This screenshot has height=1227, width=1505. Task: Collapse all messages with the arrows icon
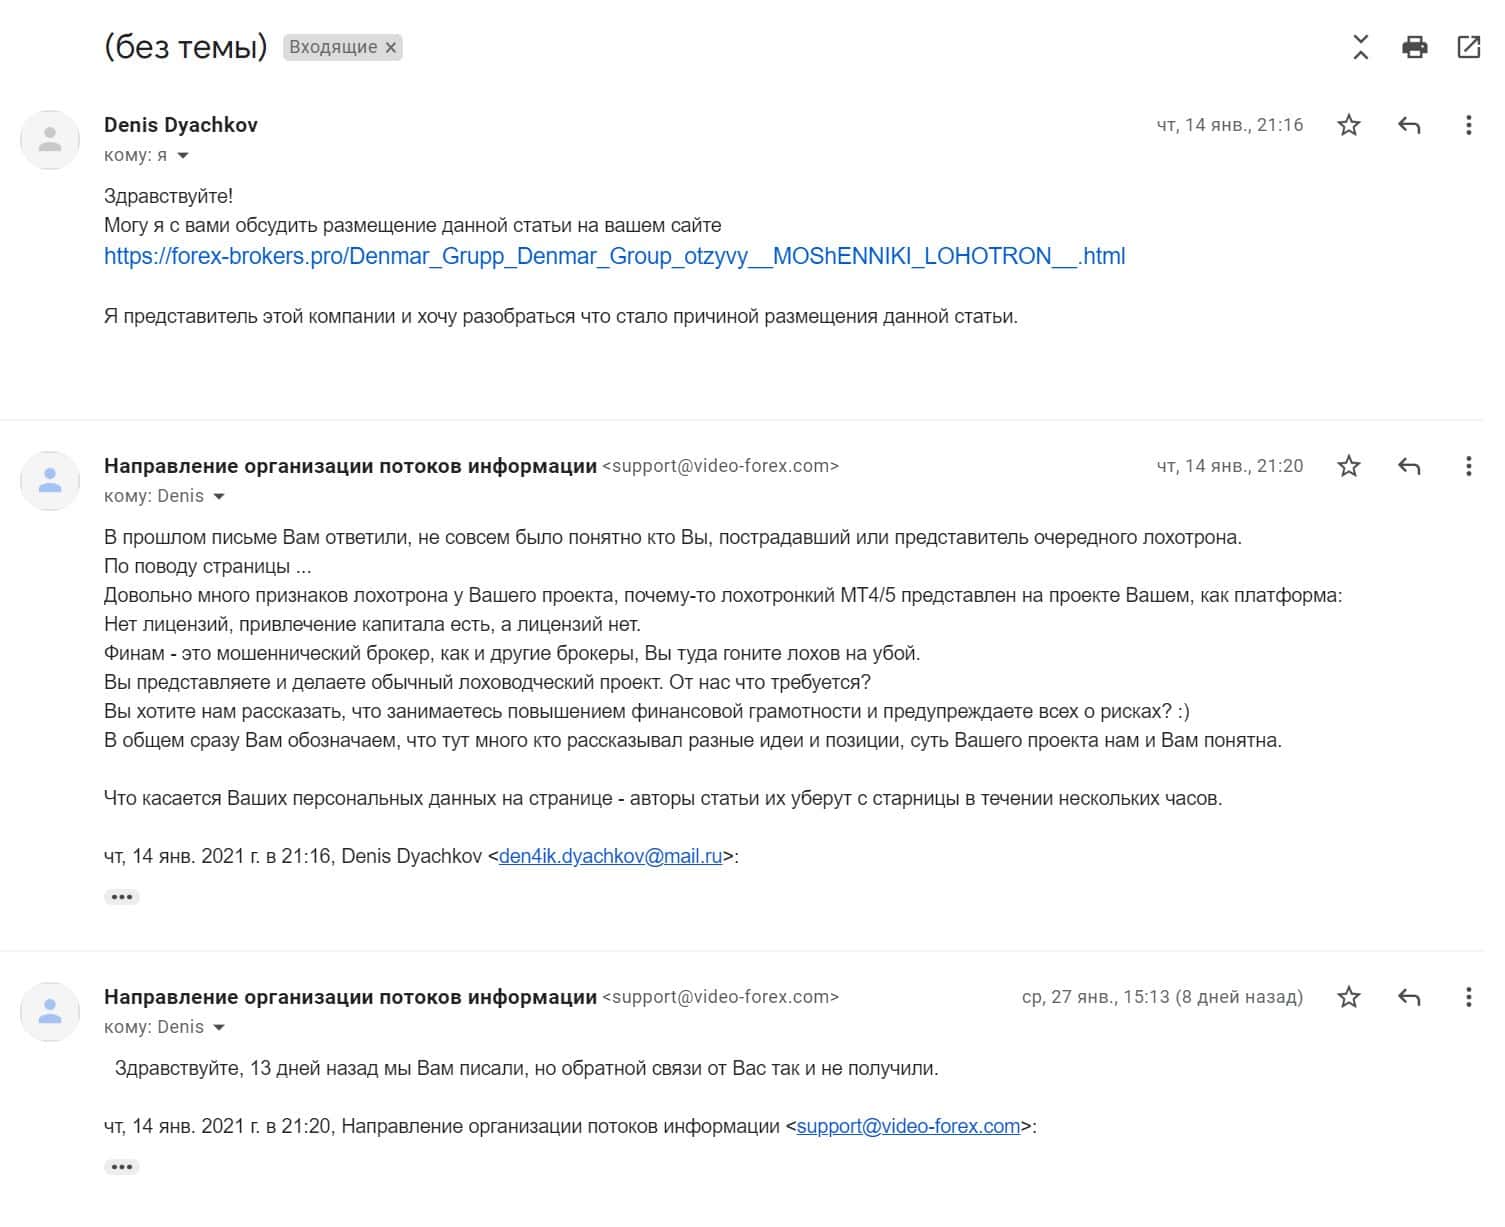click(1360, 47)
